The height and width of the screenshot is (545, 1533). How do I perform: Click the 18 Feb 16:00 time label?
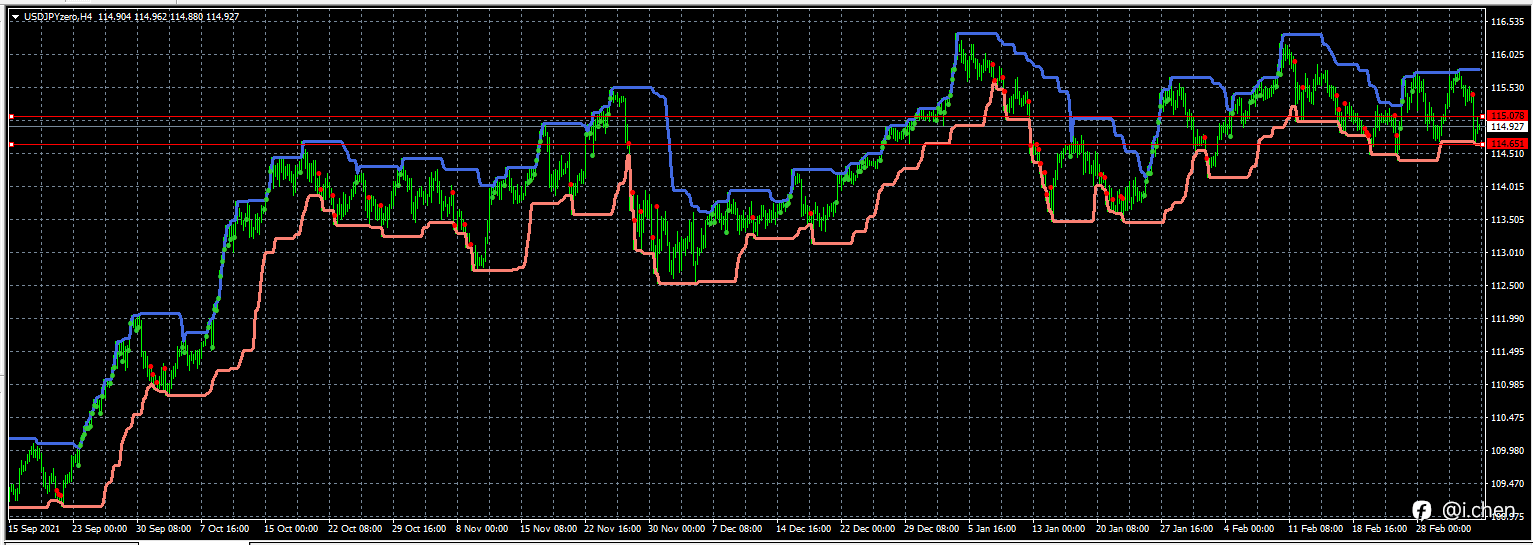[1380, 528]
